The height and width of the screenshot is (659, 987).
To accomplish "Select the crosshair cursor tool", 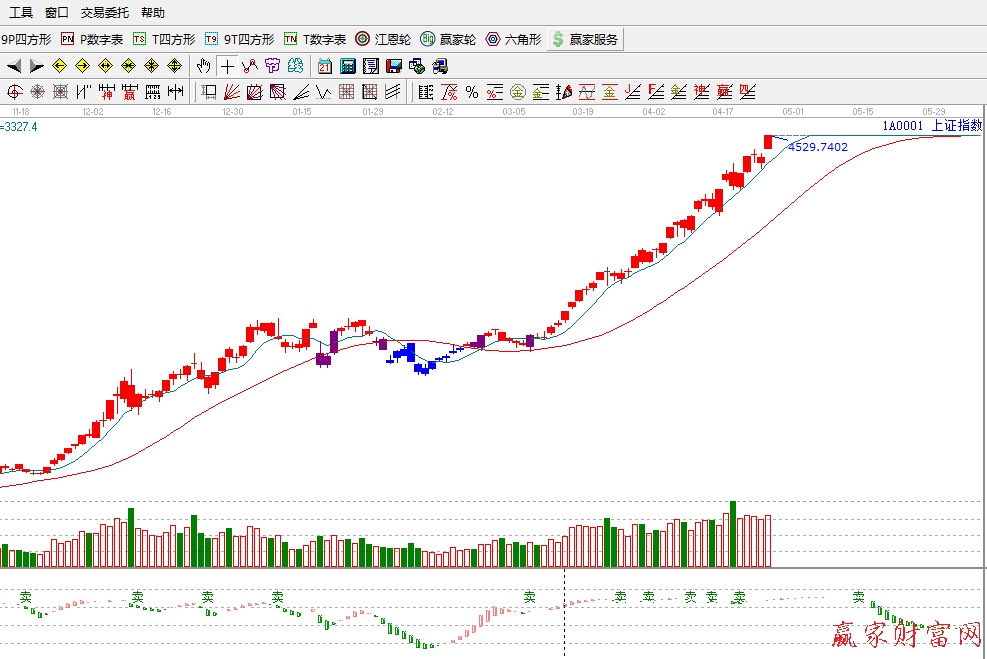I will tap(227, 66).
